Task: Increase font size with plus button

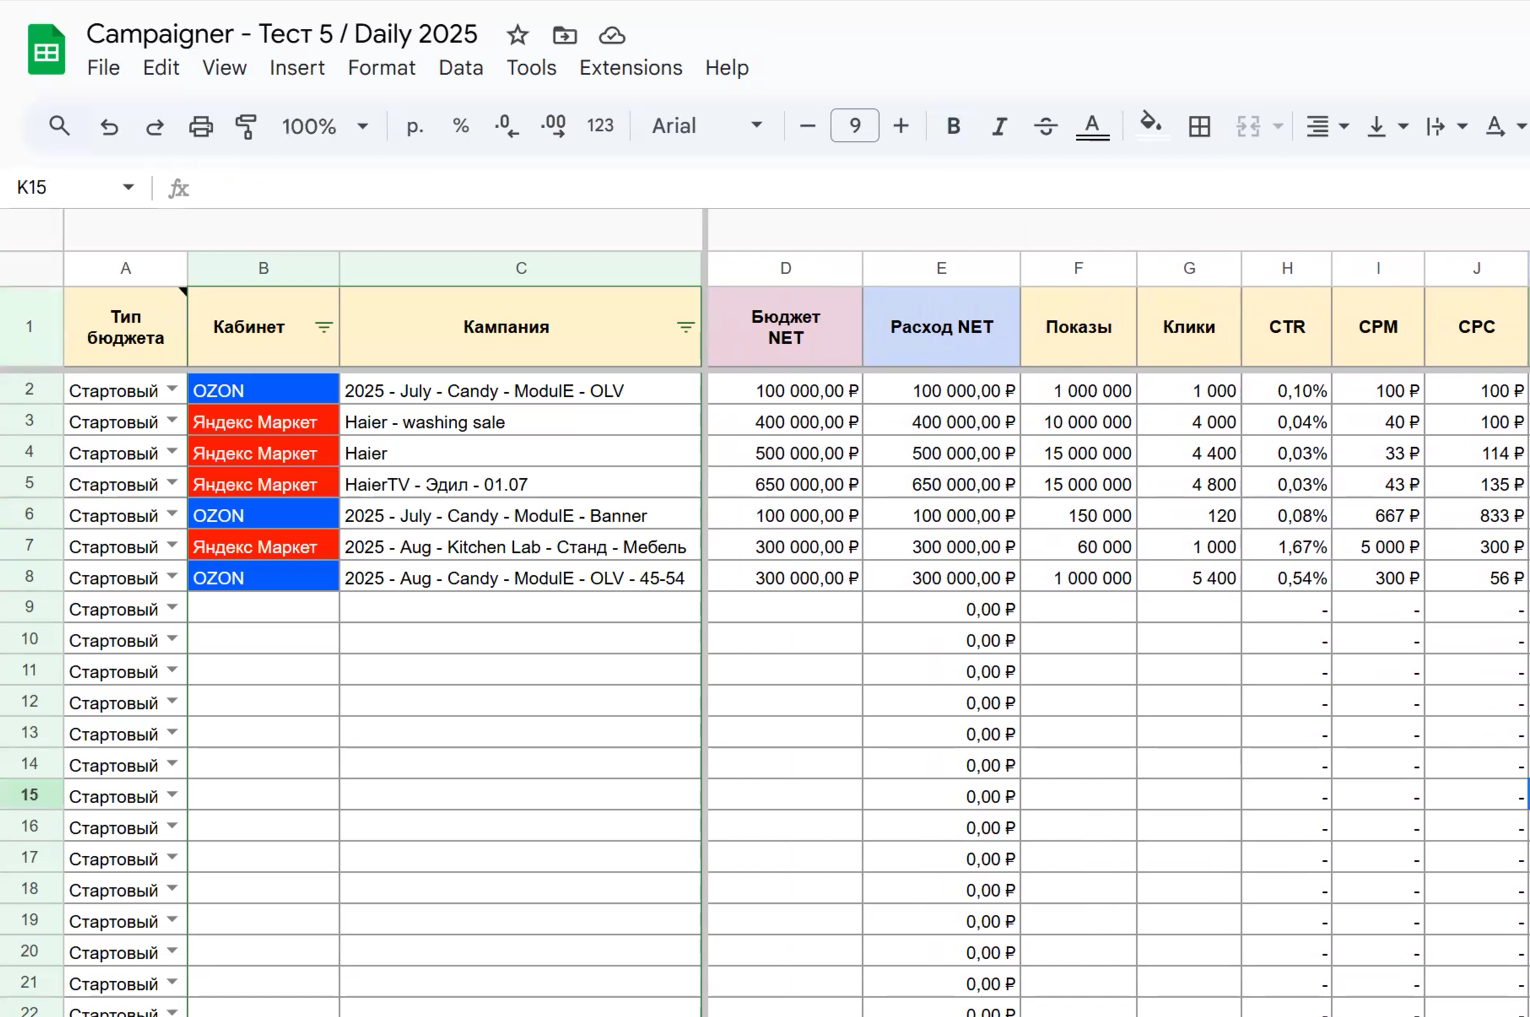Action: pyautogui.click(x=901, y=126)
